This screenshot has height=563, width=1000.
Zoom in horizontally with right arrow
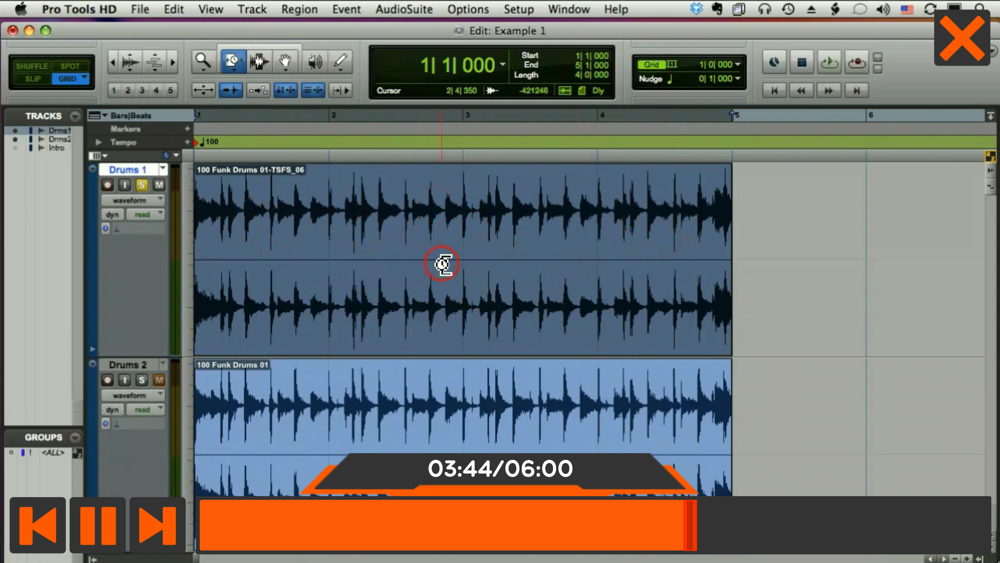(x=172, y=62)
